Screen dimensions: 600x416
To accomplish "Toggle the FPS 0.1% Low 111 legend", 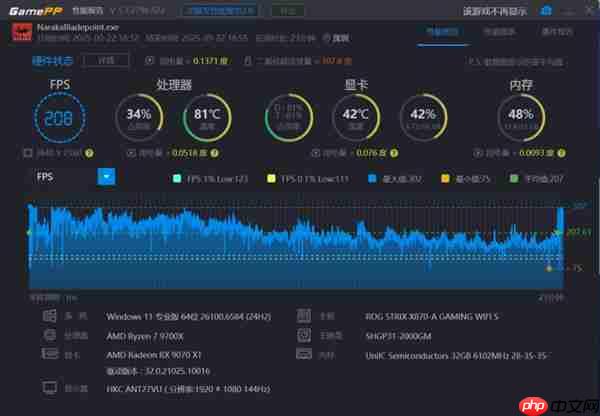I will [308, 179].
